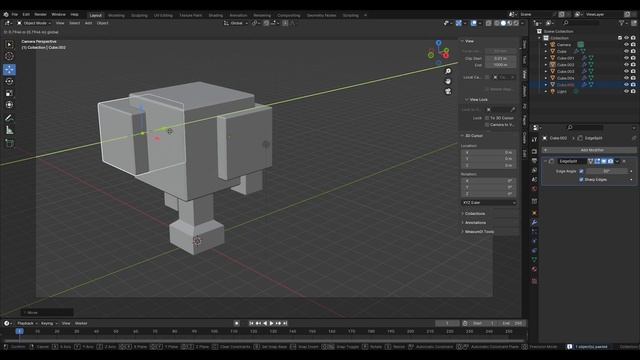The width and height of the screenshot is (640, 360).
Task: Open the Object Data green triangle tab
Action: click(x=534, y=260)
